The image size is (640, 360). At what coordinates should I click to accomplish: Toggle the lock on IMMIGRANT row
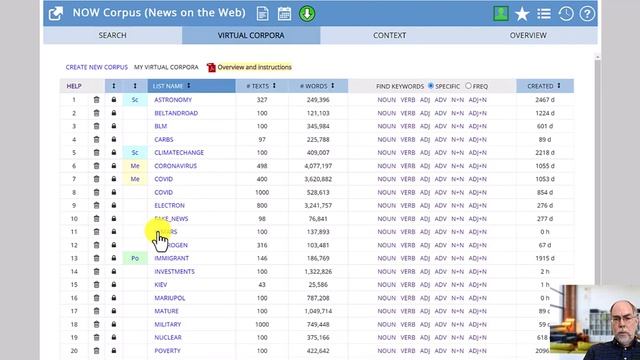114,258
